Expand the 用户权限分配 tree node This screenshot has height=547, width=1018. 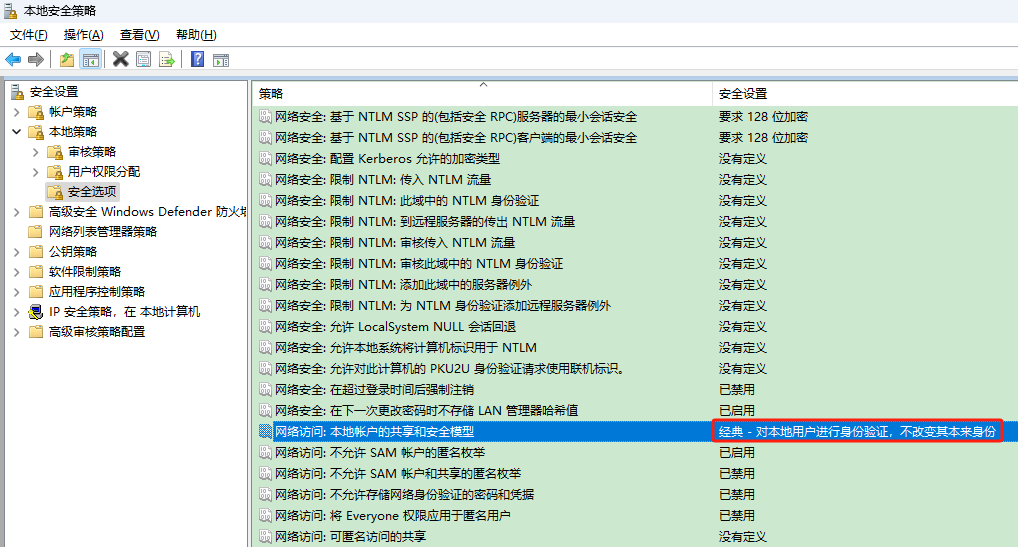36,172
